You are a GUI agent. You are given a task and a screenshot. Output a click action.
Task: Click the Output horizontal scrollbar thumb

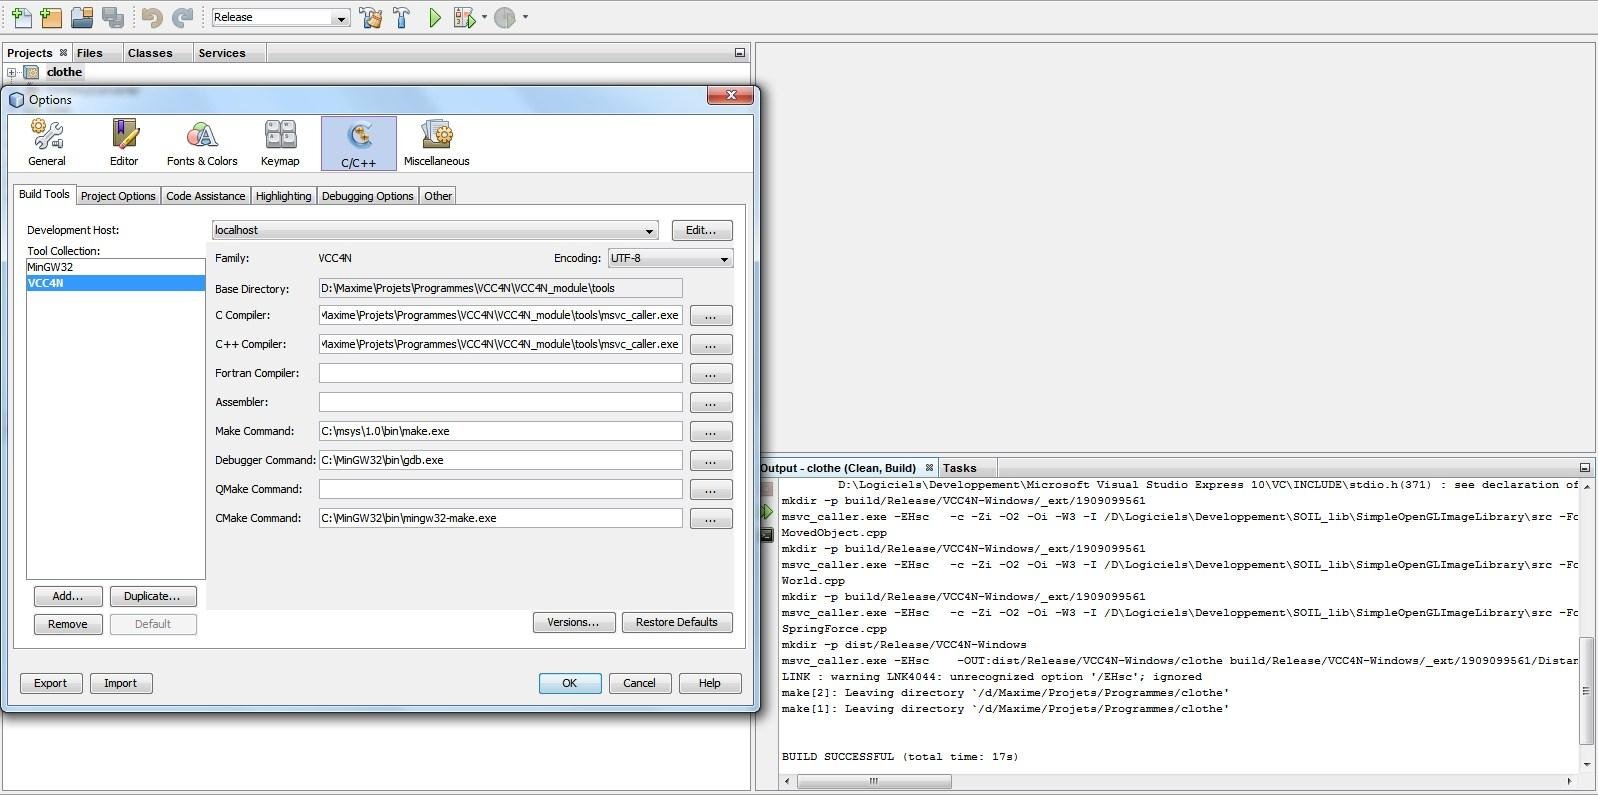(873, 781)
